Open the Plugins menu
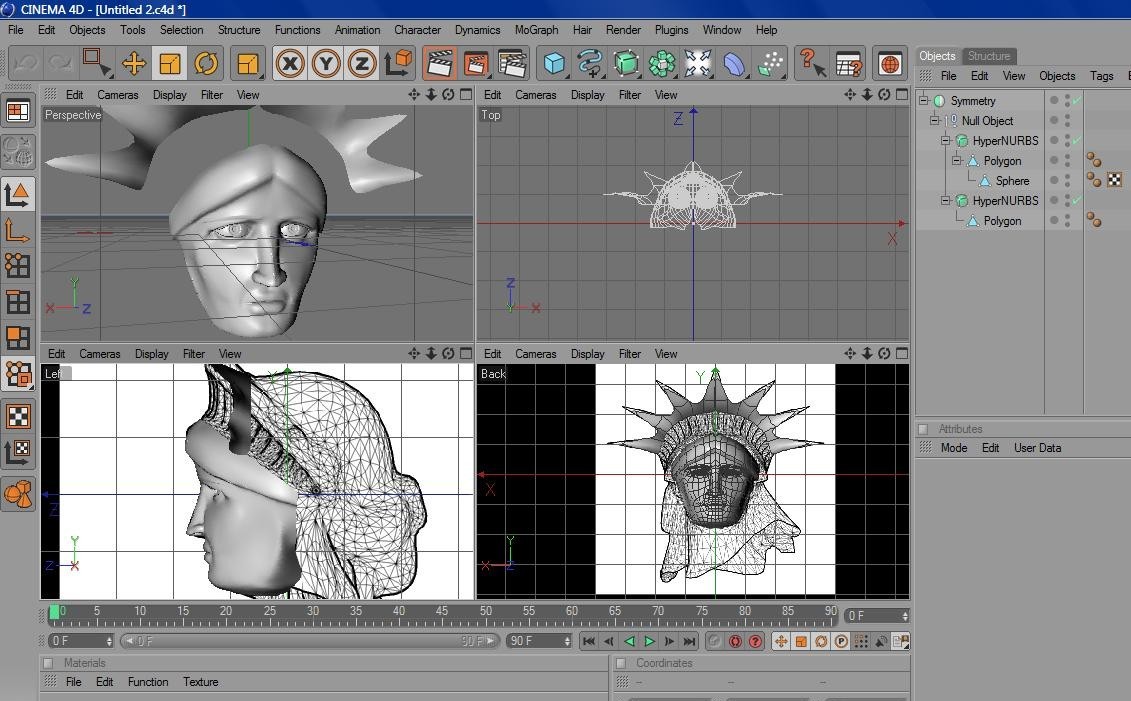The height and width of the screenshot is (701, 1131). coord(672,30)
